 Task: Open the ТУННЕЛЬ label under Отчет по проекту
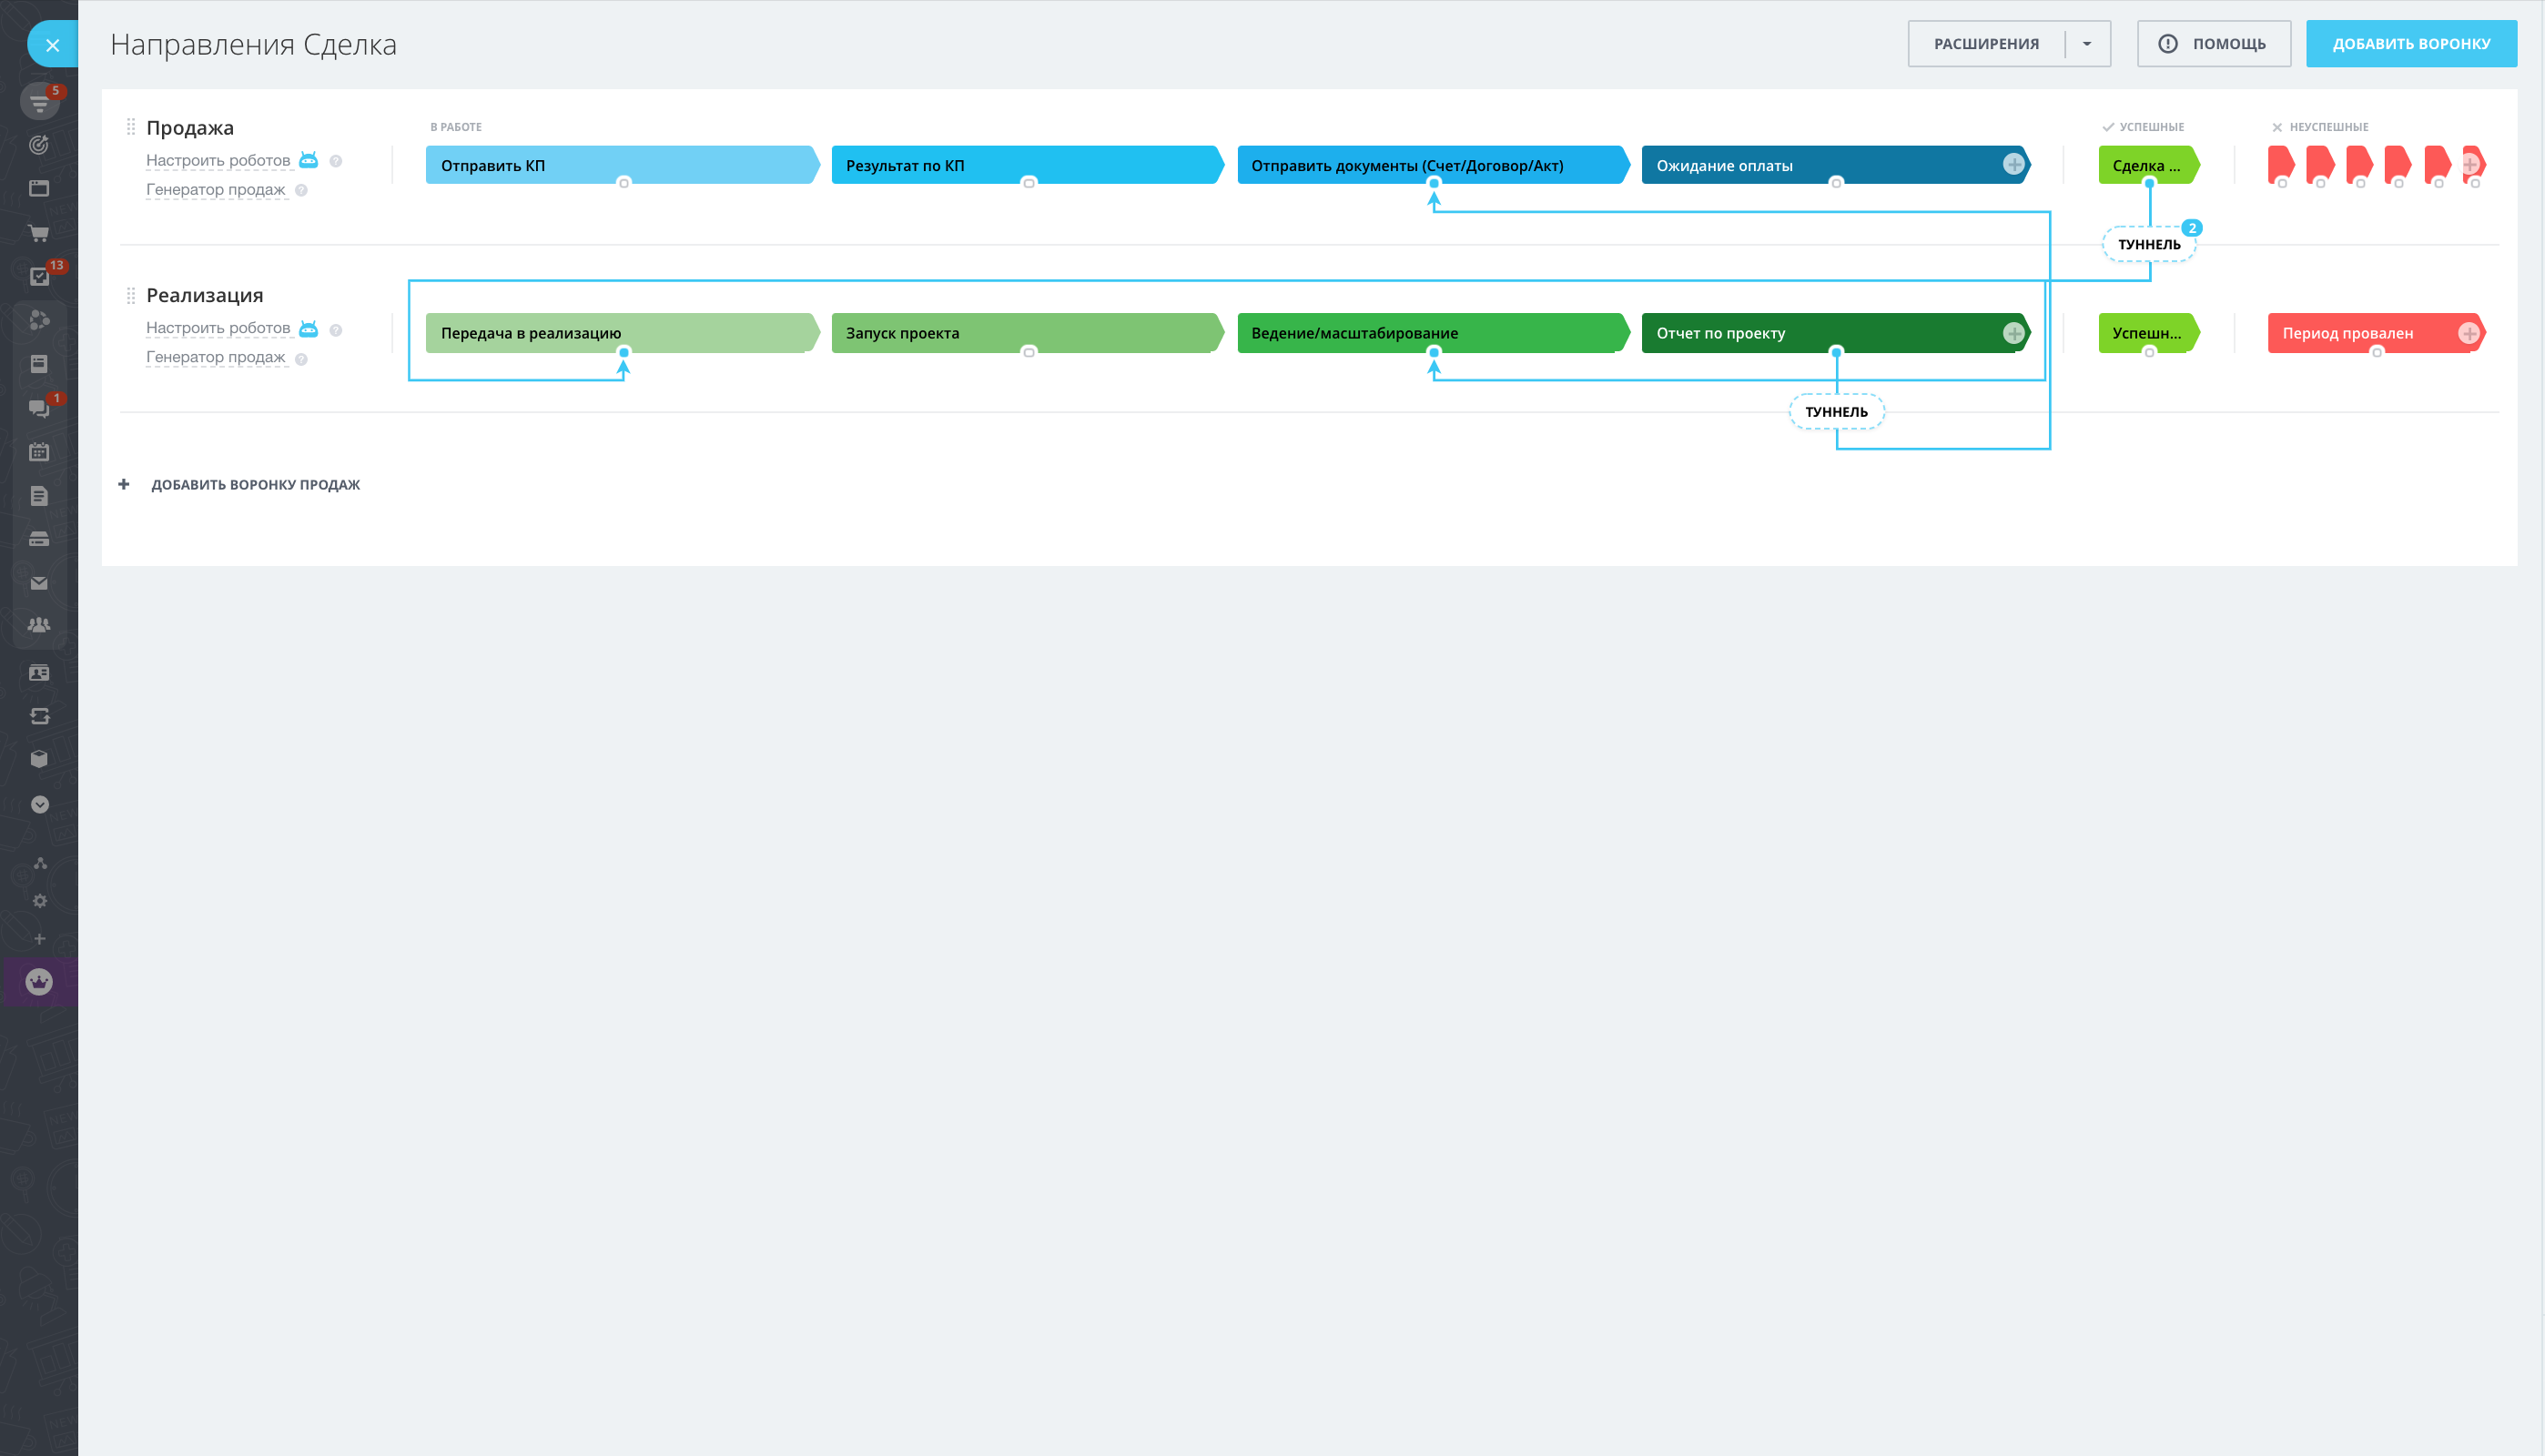(x=1836, y=412)
